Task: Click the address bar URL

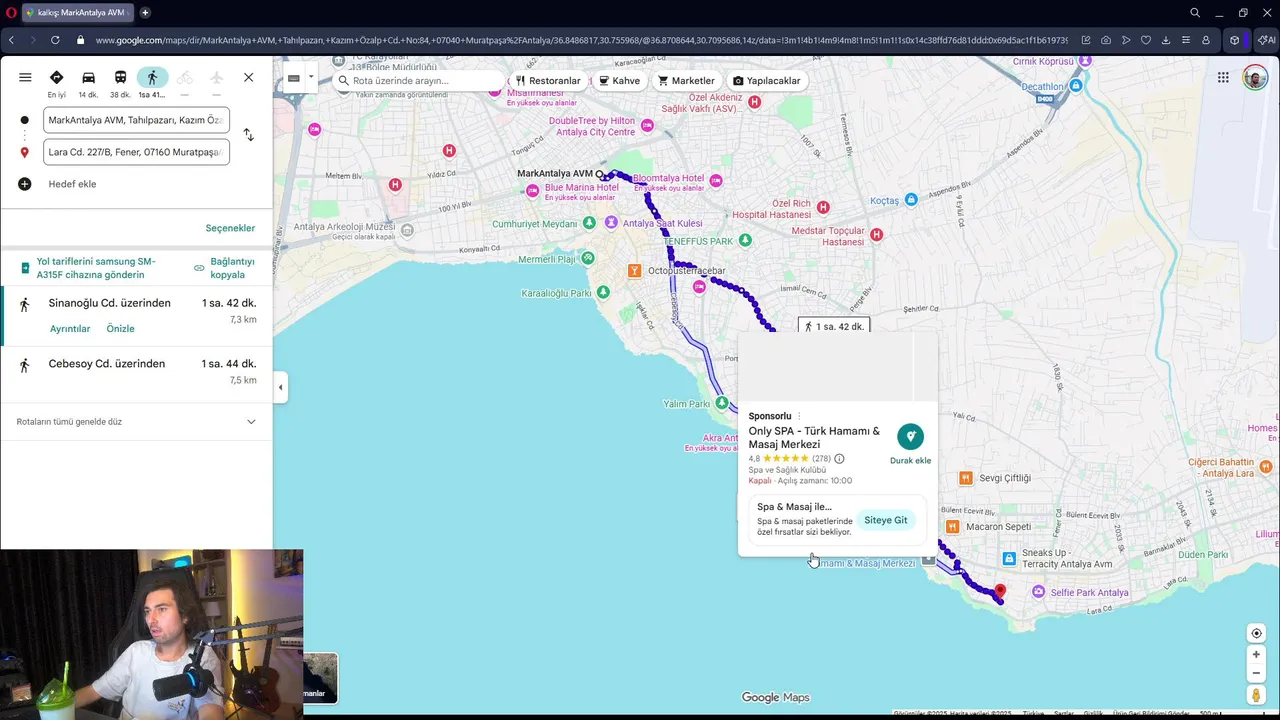Action: [582, 40]
